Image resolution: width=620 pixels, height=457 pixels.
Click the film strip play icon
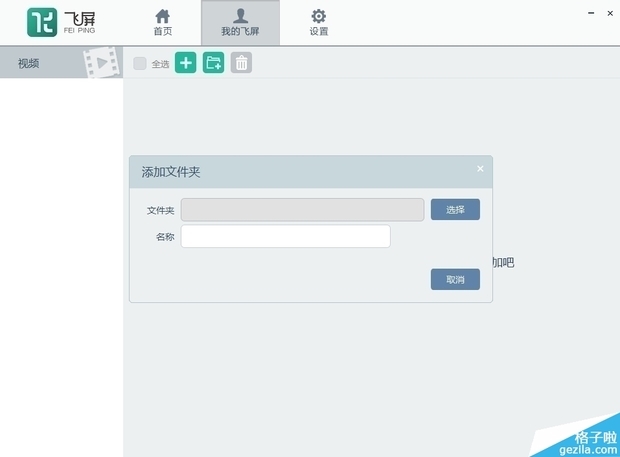coord(101,64)
